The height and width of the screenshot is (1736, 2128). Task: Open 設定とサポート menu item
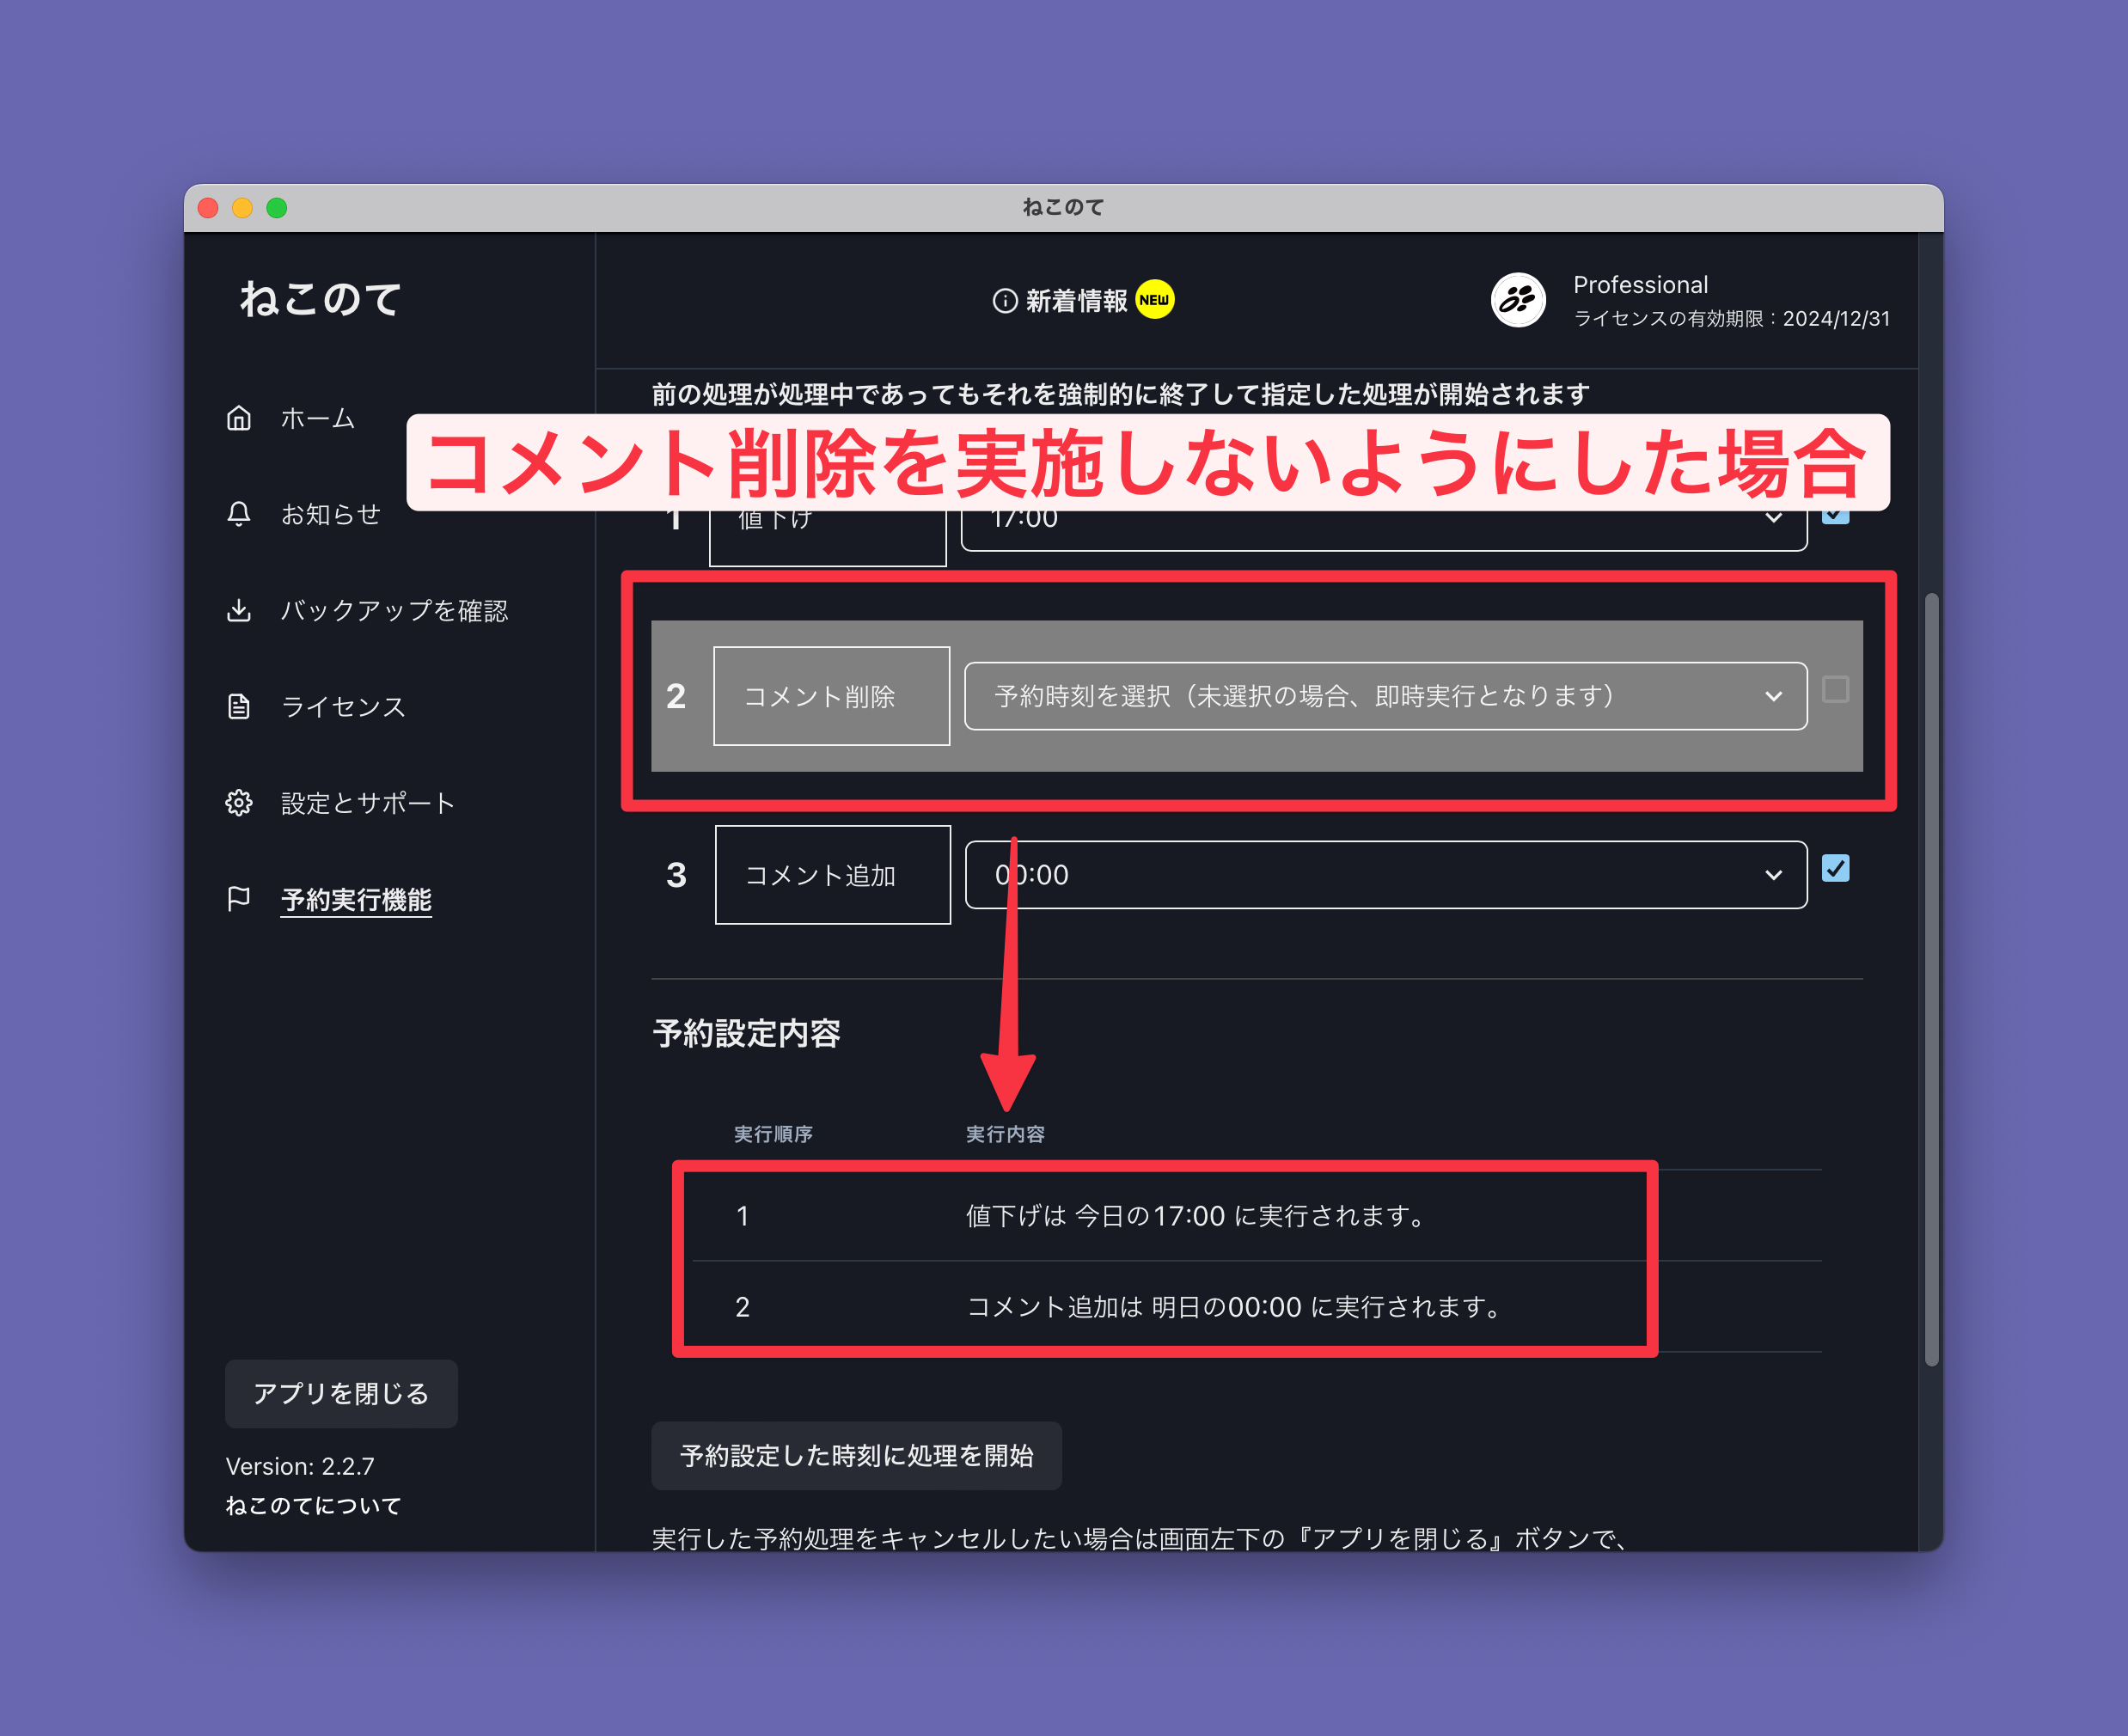click(368, 803)
